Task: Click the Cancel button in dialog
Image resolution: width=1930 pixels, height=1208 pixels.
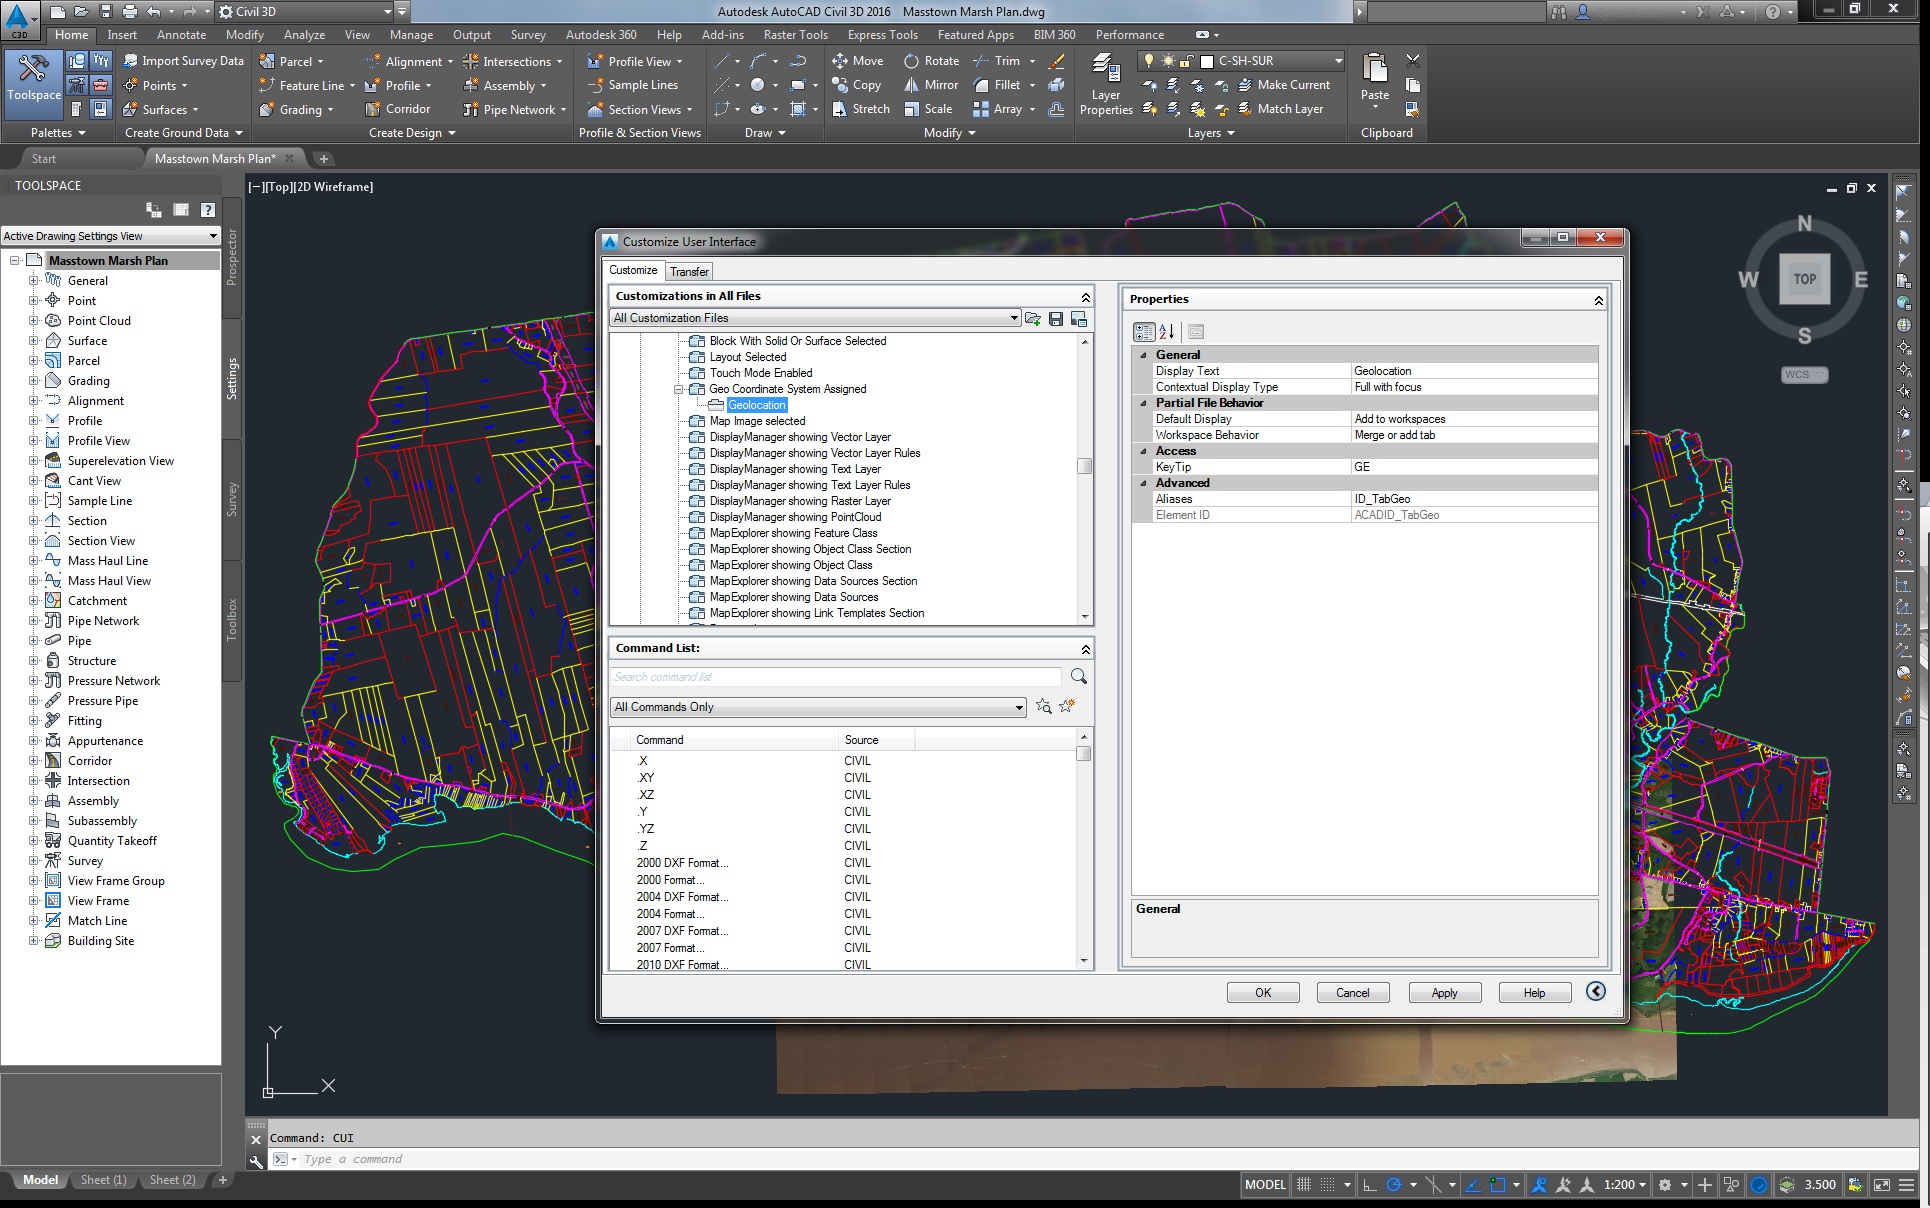Action: [x=1352, y=993]
